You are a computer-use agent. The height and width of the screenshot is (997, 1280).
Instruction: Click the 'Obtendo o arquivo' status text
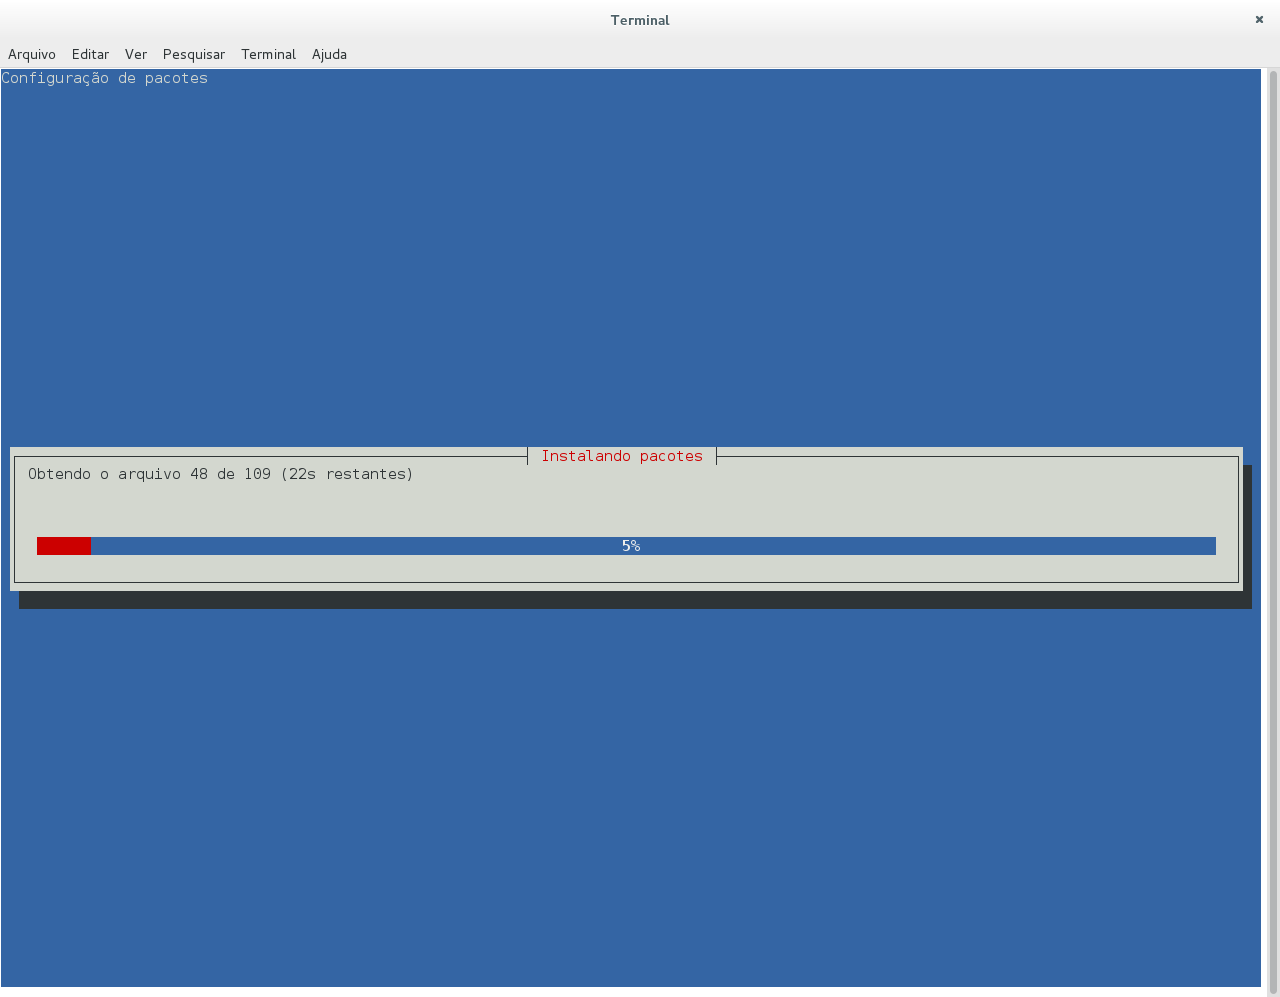coord(98,474)
